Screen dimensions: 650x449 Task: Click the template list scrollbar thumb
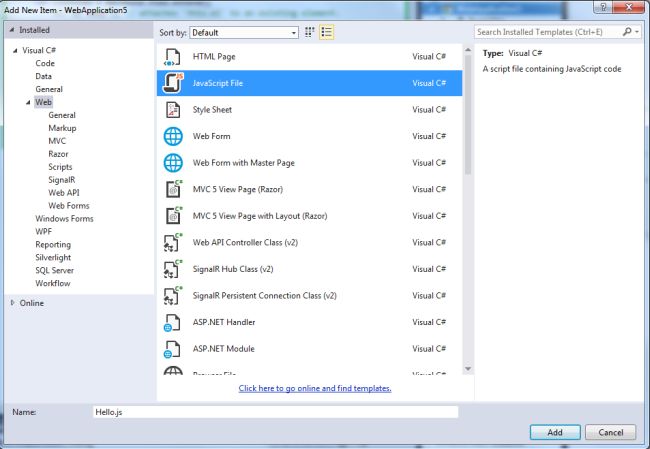click(x=468, y=115)
